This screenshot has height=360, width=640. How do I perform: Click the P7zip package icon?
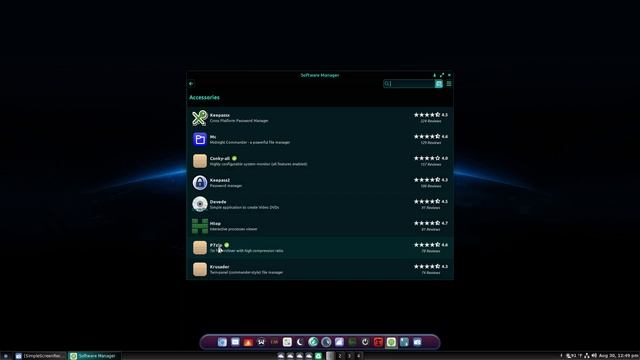tap(200, 247)
